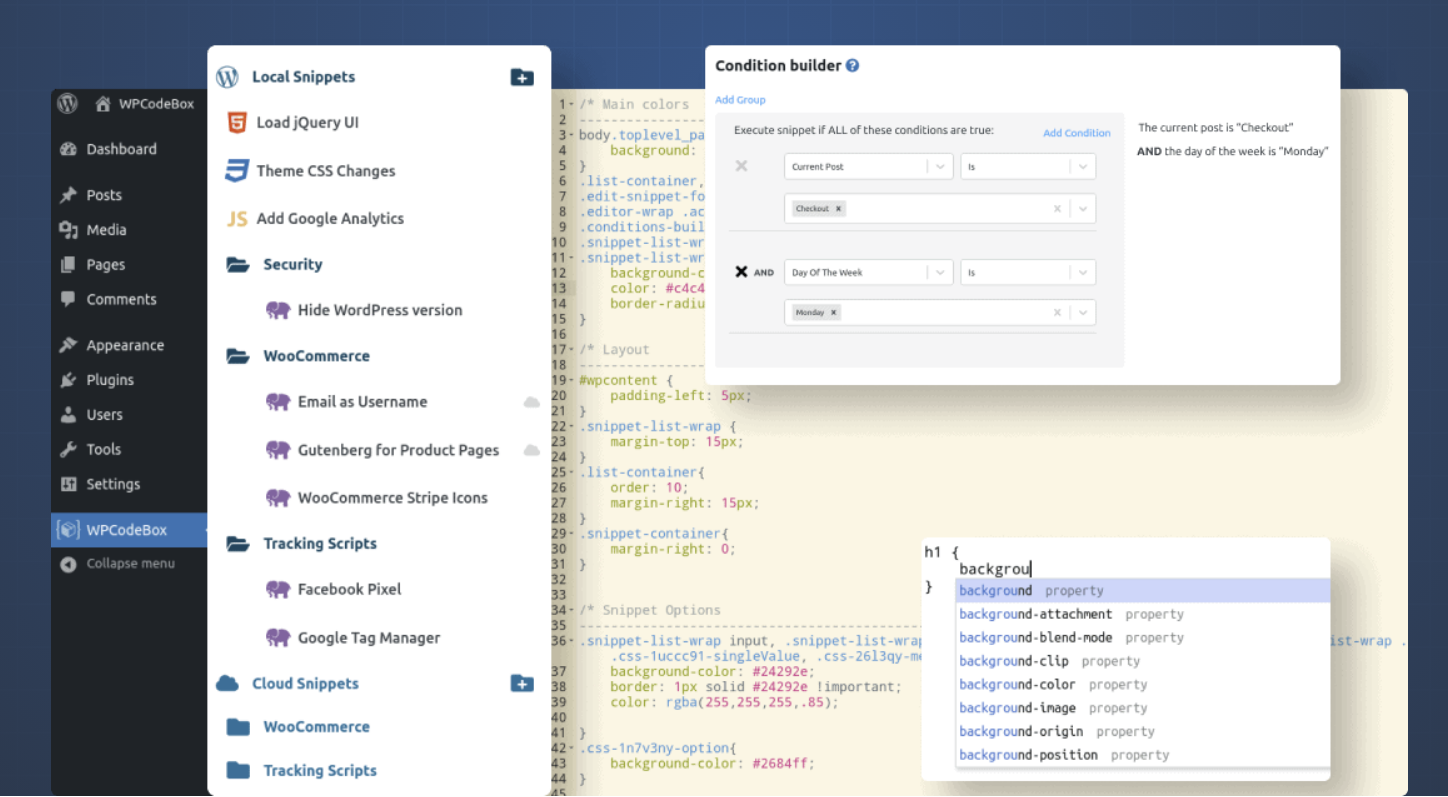Click WordPress icon beside Local Snippets
This screenshot has height=797, width=1448.
point(227,77)
